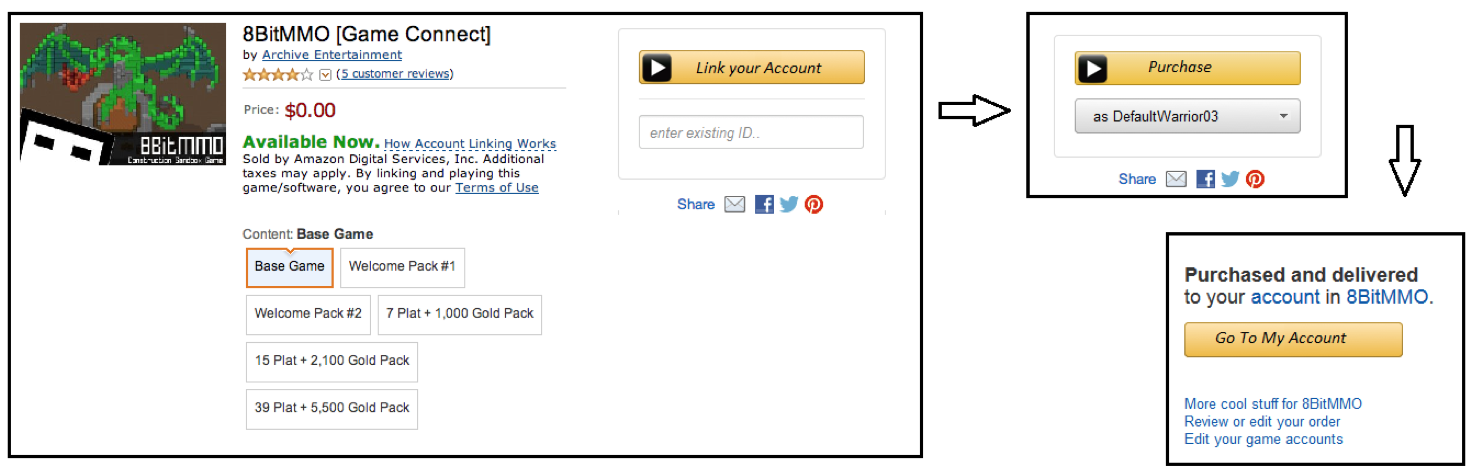Click email icon below Purchase box
The width and height of the screenshot is (1474, 474).
(1177, 179)
